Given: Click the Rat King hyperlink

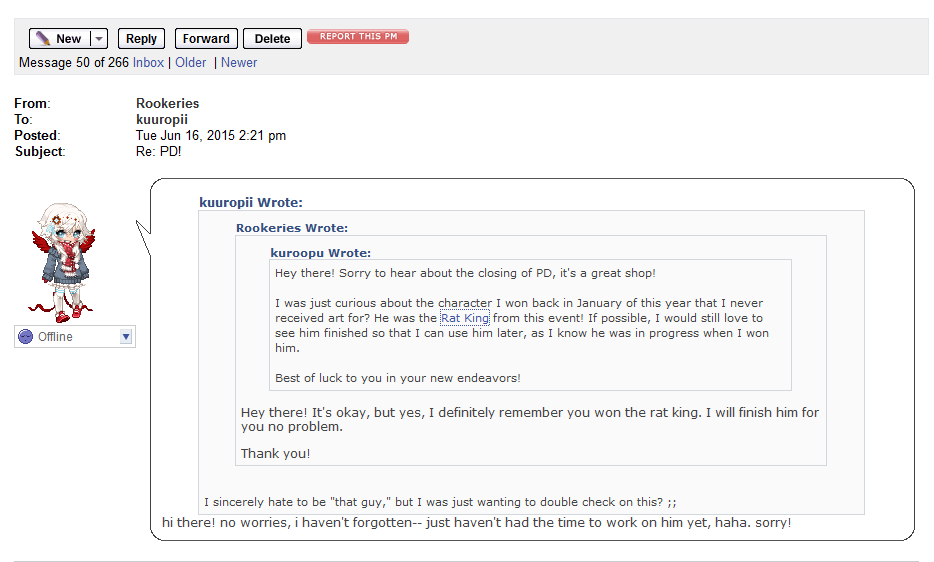Looking at the screenshot, I should pos(465,318).
